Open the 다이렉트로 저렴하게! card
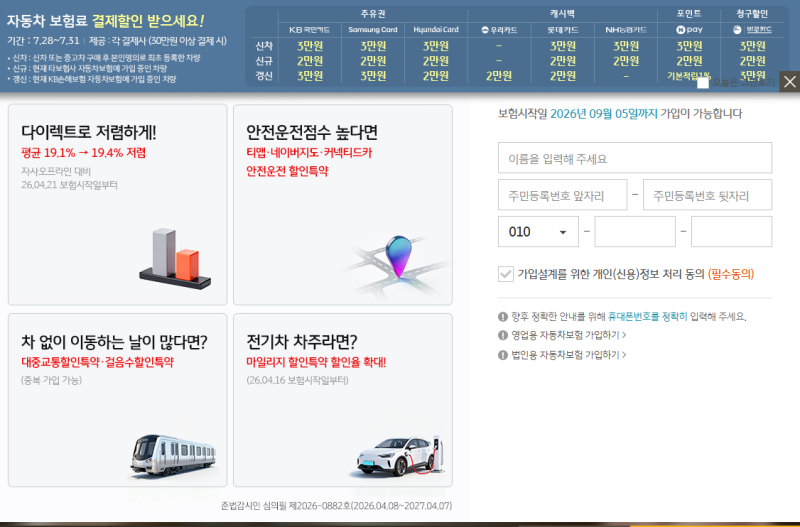The width and height of the screenshot is (800, 527). pos(117,205)
